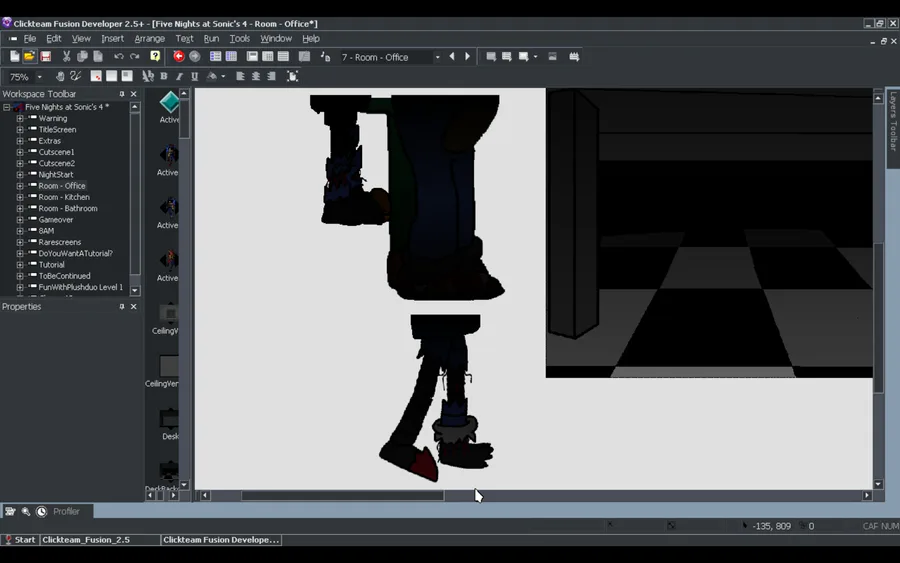The height and width of the screenshot is (563, 900).
Task: Click the Cut scissors icon
Action: pos(66,57)
